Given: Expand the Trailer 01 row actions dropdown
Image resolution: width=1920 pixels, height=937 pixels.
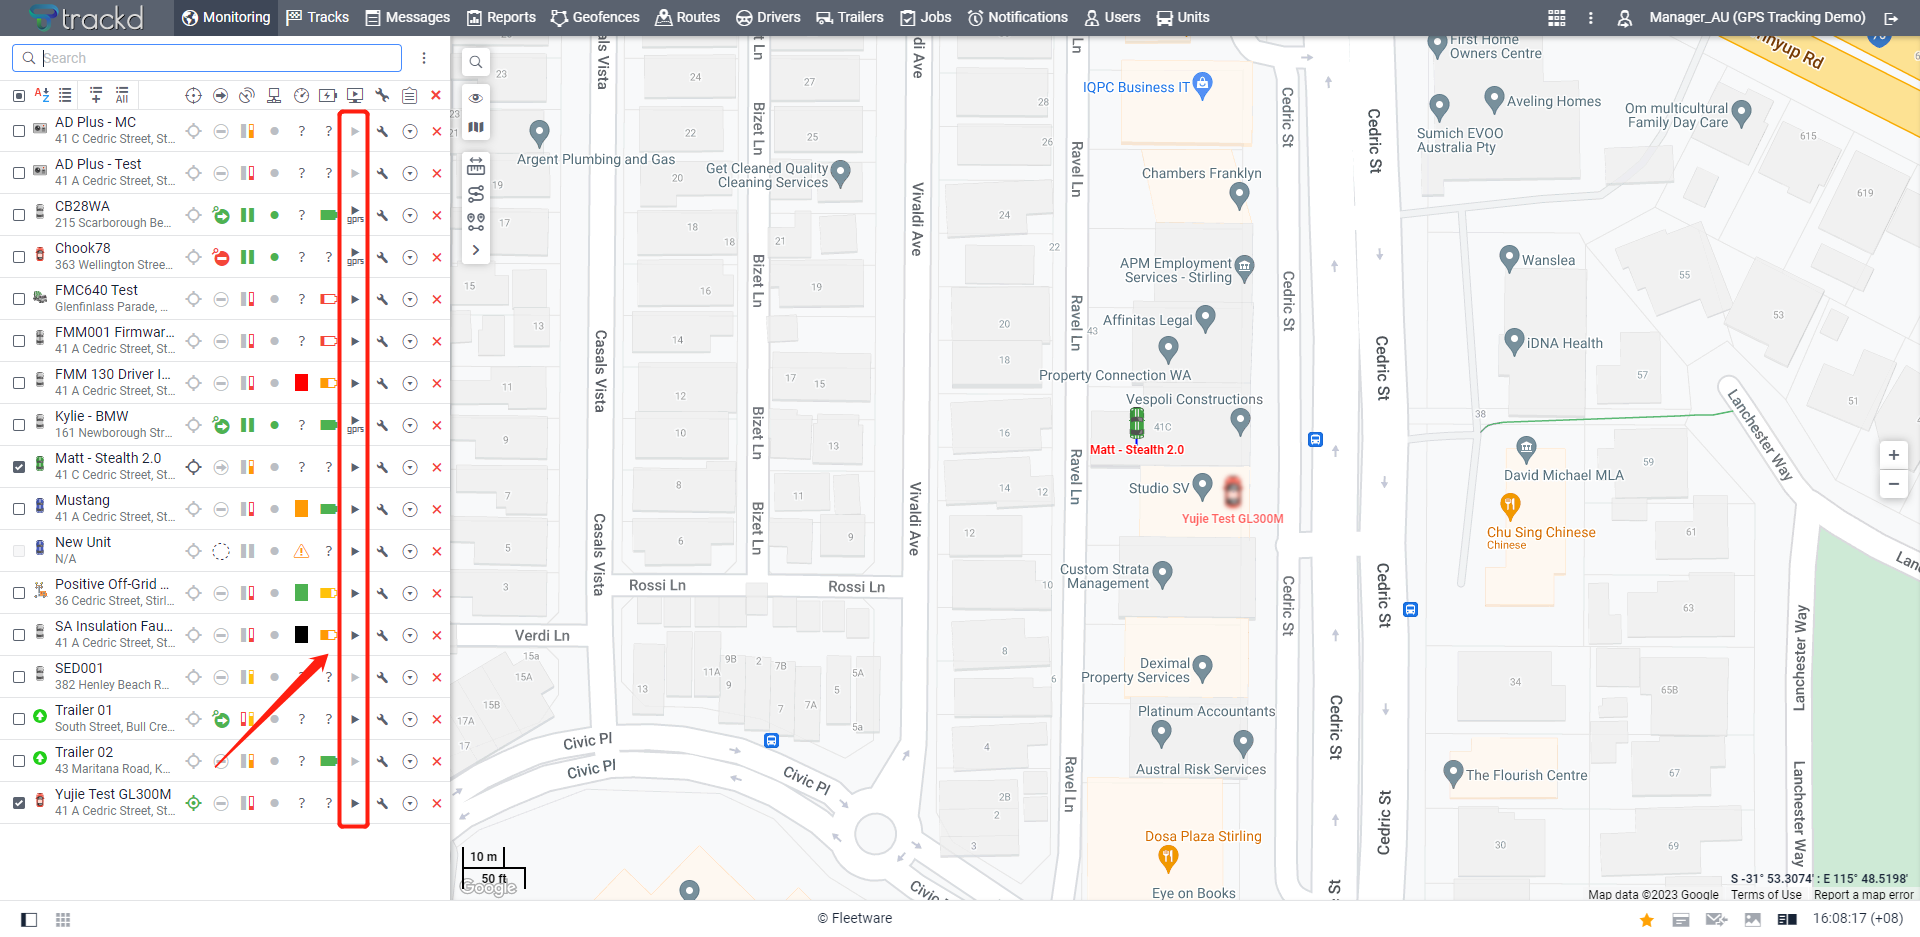Looking at the screenshot, I should click(x=410, y=719).
